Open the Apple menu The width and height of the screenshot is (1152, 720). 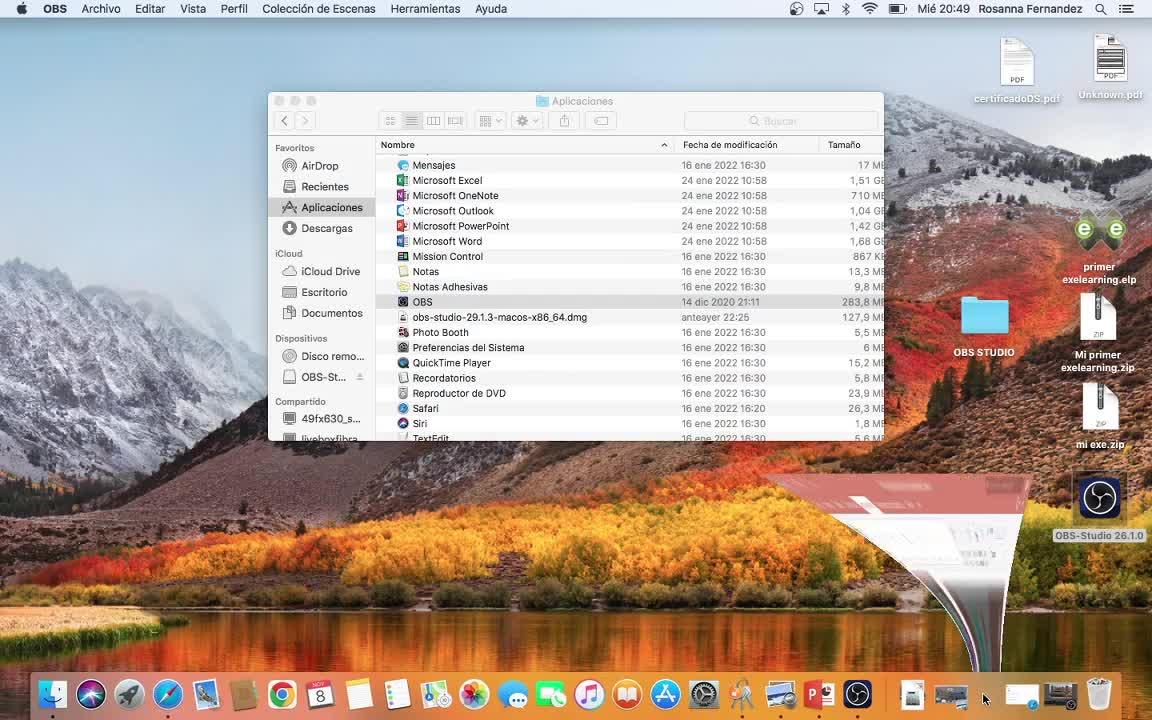tap(22, 9)
